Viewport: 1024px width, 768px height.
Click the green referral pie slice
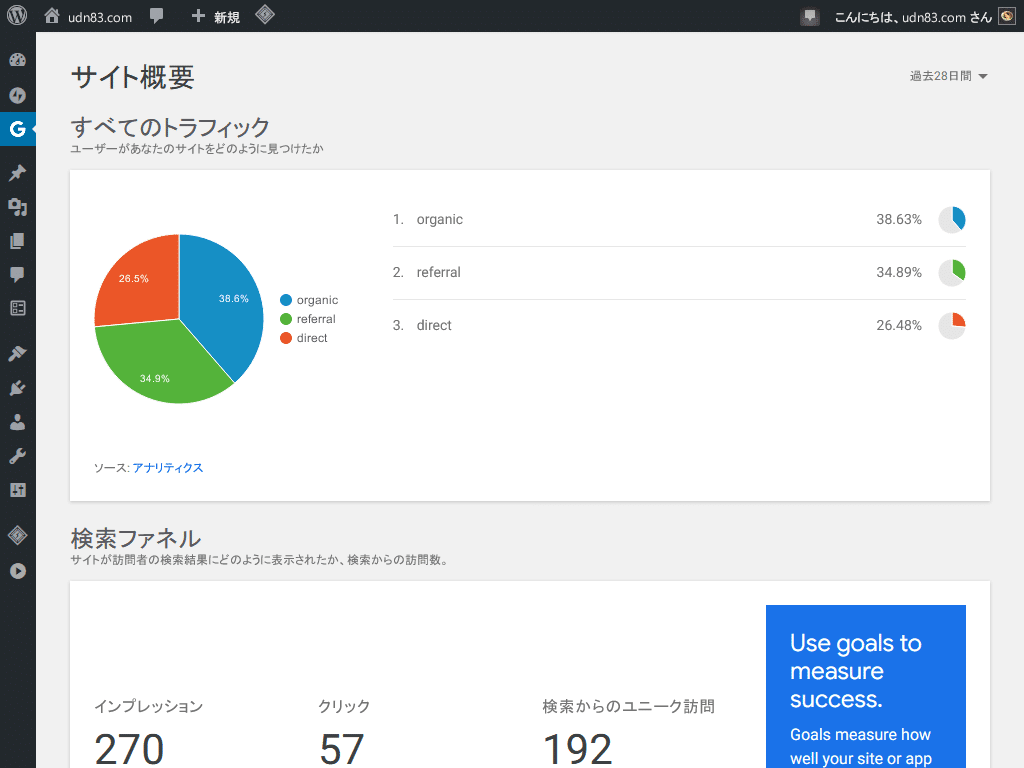pyautogui.click(x=160, y=366)
